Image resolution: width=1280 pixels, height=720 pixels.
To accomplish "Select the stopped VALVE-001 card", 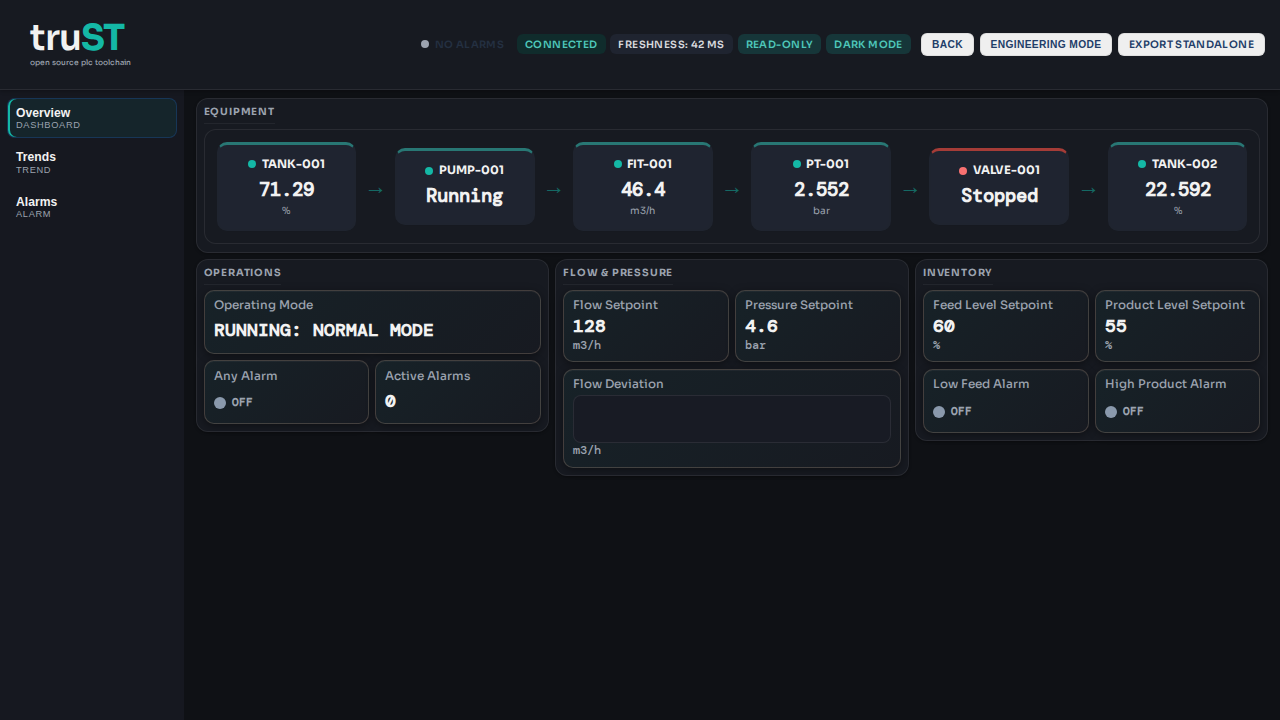I will (x=999, y=187).
